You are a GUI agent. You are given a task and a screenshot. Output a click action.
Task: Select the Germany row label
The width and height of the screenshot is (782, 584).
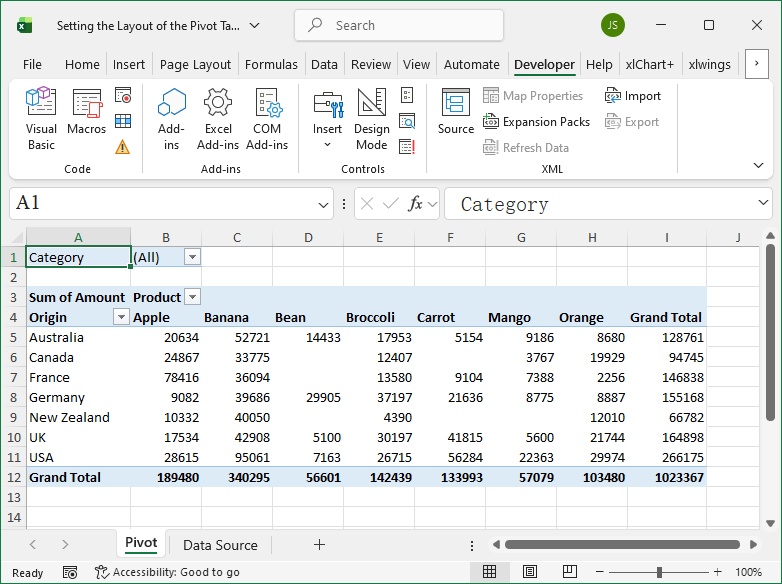(x=78, y=397)
